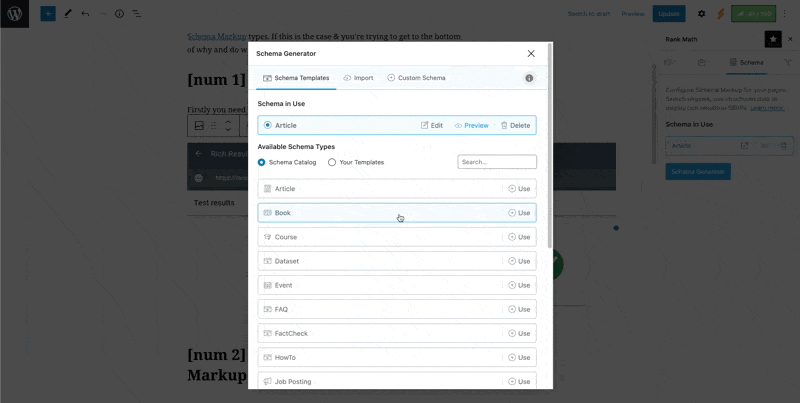
Task: Click the Event schema calendar icon
Action: [x=267, y=285]
